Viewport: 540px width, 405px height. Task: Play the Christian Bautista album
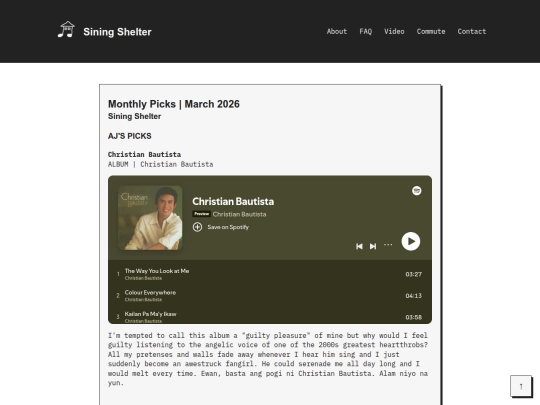point(411,241)
